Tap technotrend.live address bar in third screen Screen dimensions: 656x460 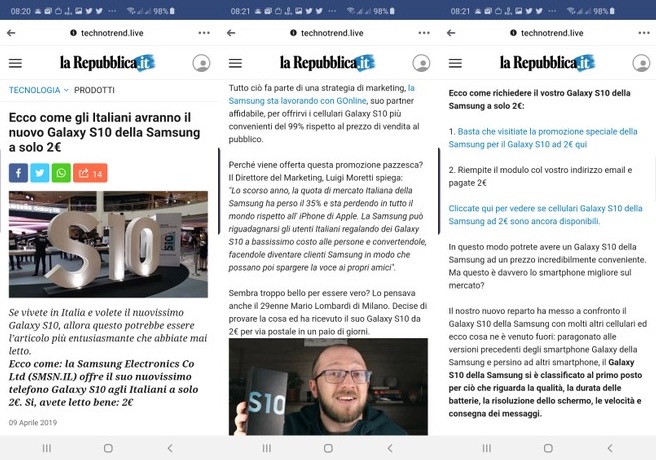tap(546, 33)
